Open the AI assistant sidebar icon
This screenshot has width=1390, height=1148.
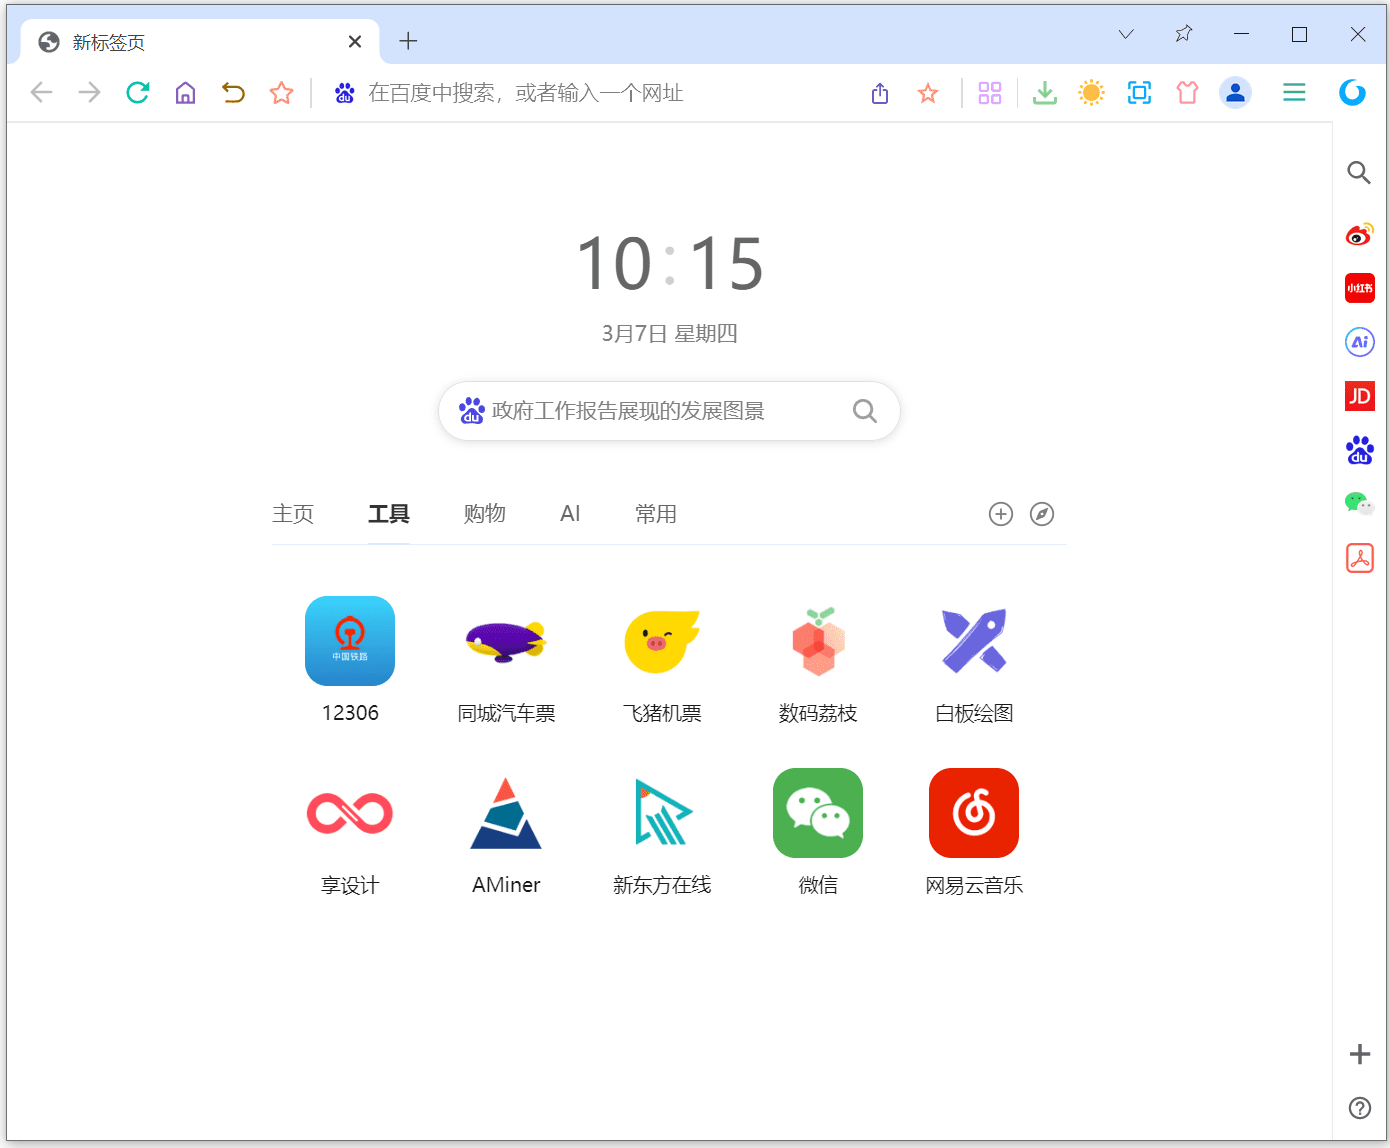point(1360,342)
